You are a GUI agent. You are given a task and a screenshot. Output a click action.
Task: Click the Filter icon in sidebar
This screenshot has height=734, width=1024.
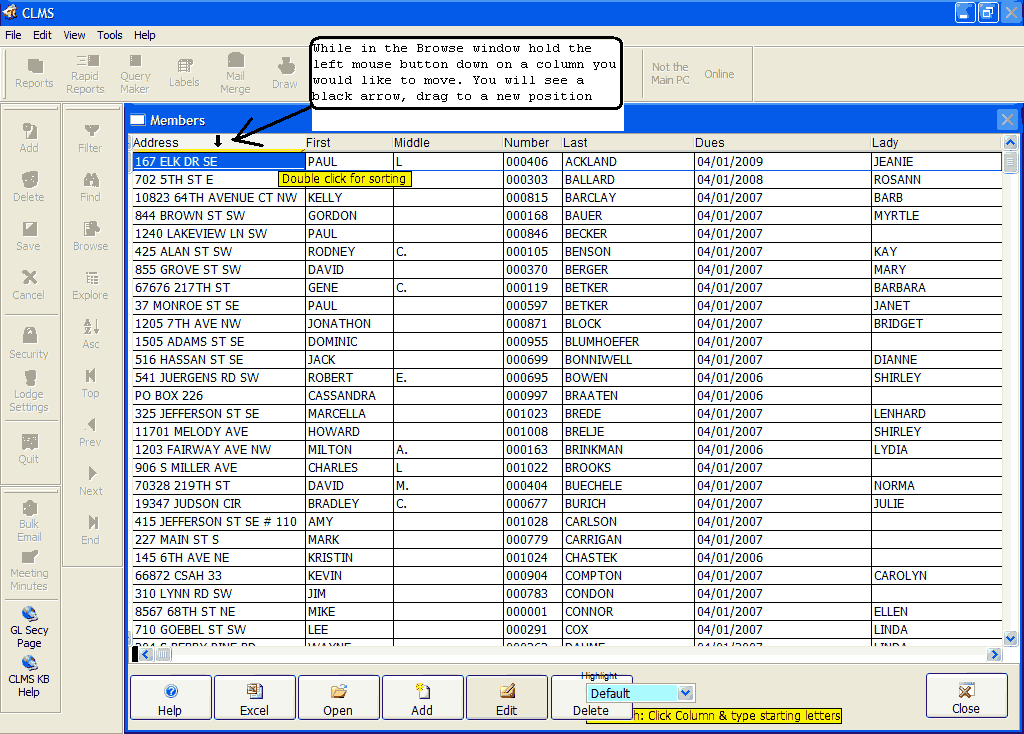pyautogui.click(x=90, y=137)
